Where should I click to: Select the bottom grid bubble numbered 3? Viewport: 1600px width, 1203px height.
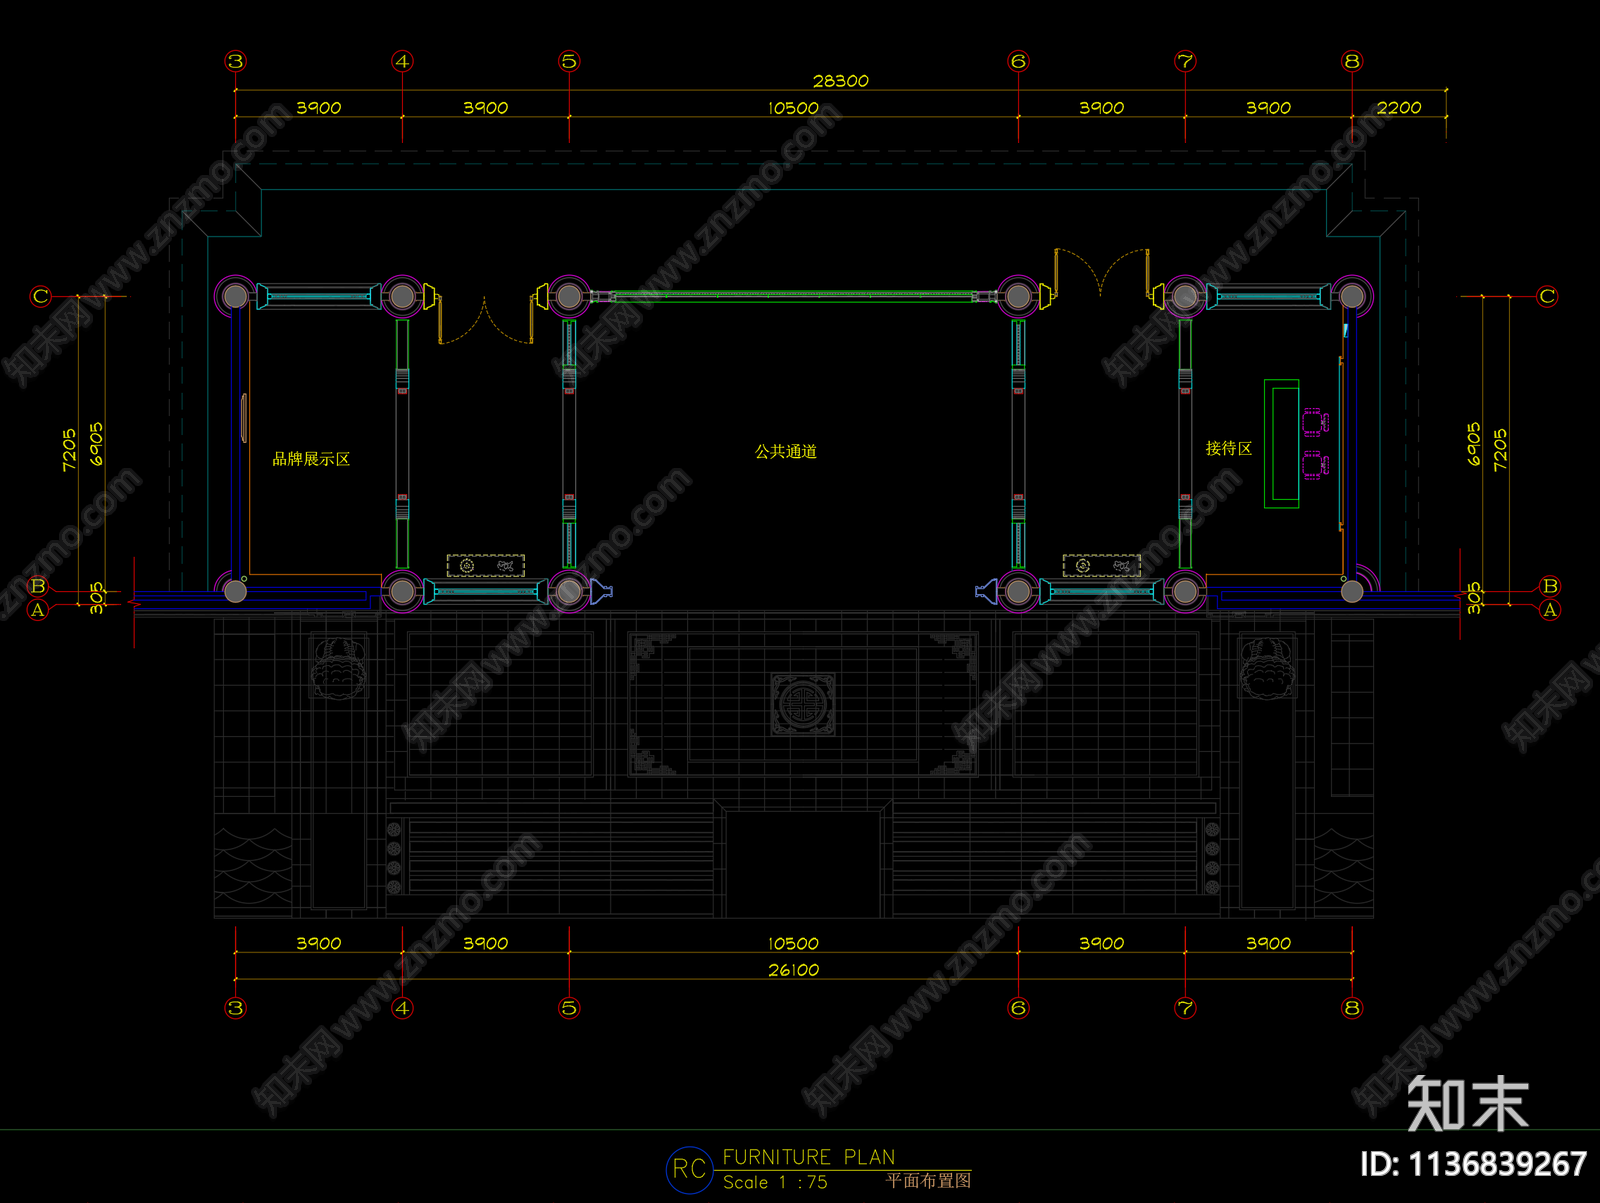pyautogui.click(x=235, y=1008)
